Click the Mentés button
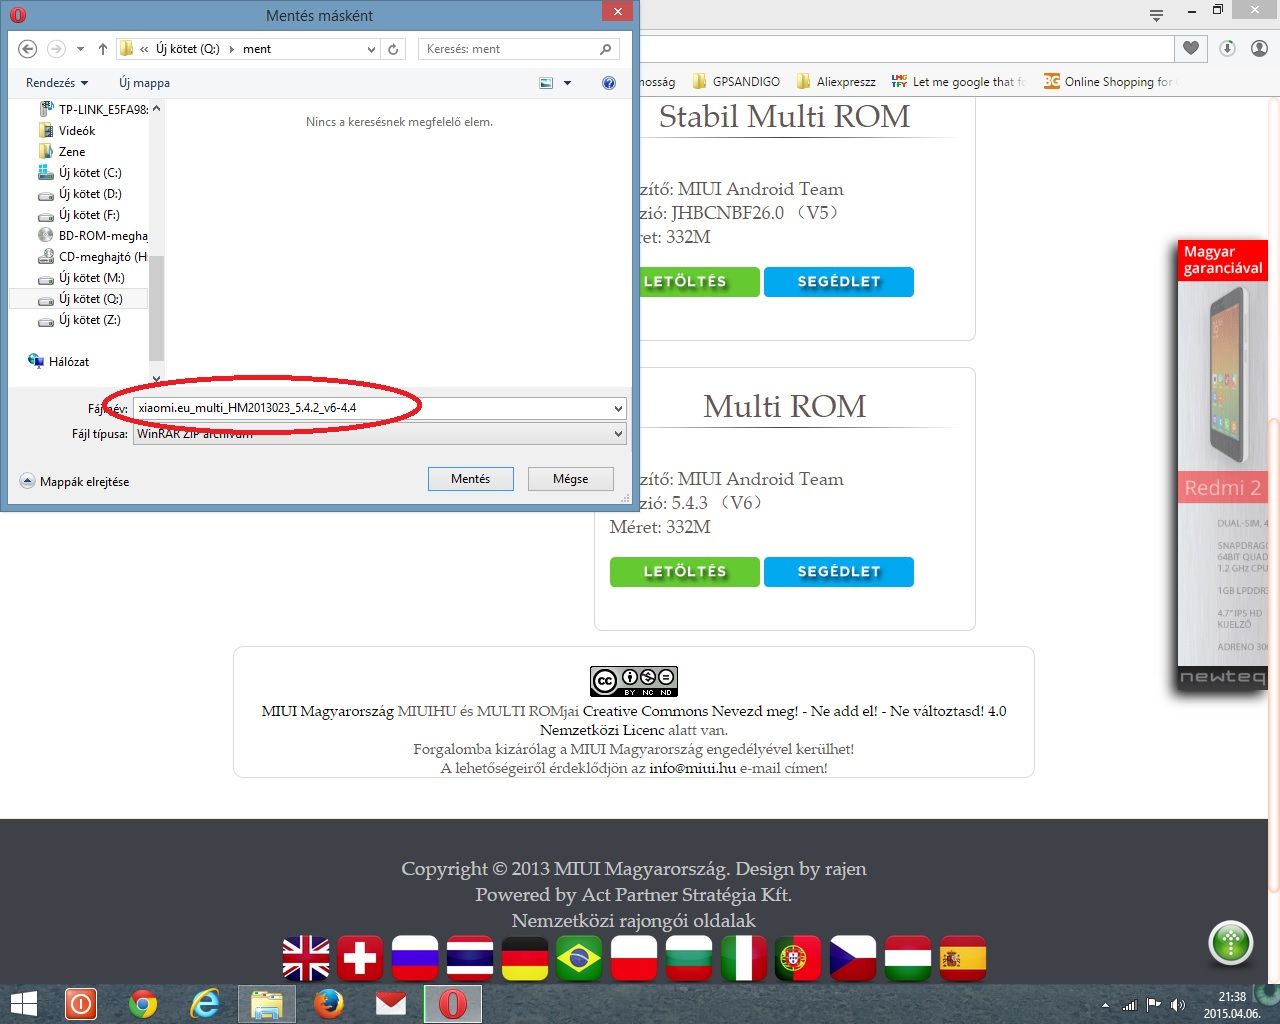The width and height of the screenshot is (1280, 1024). [x=471, y=479]
